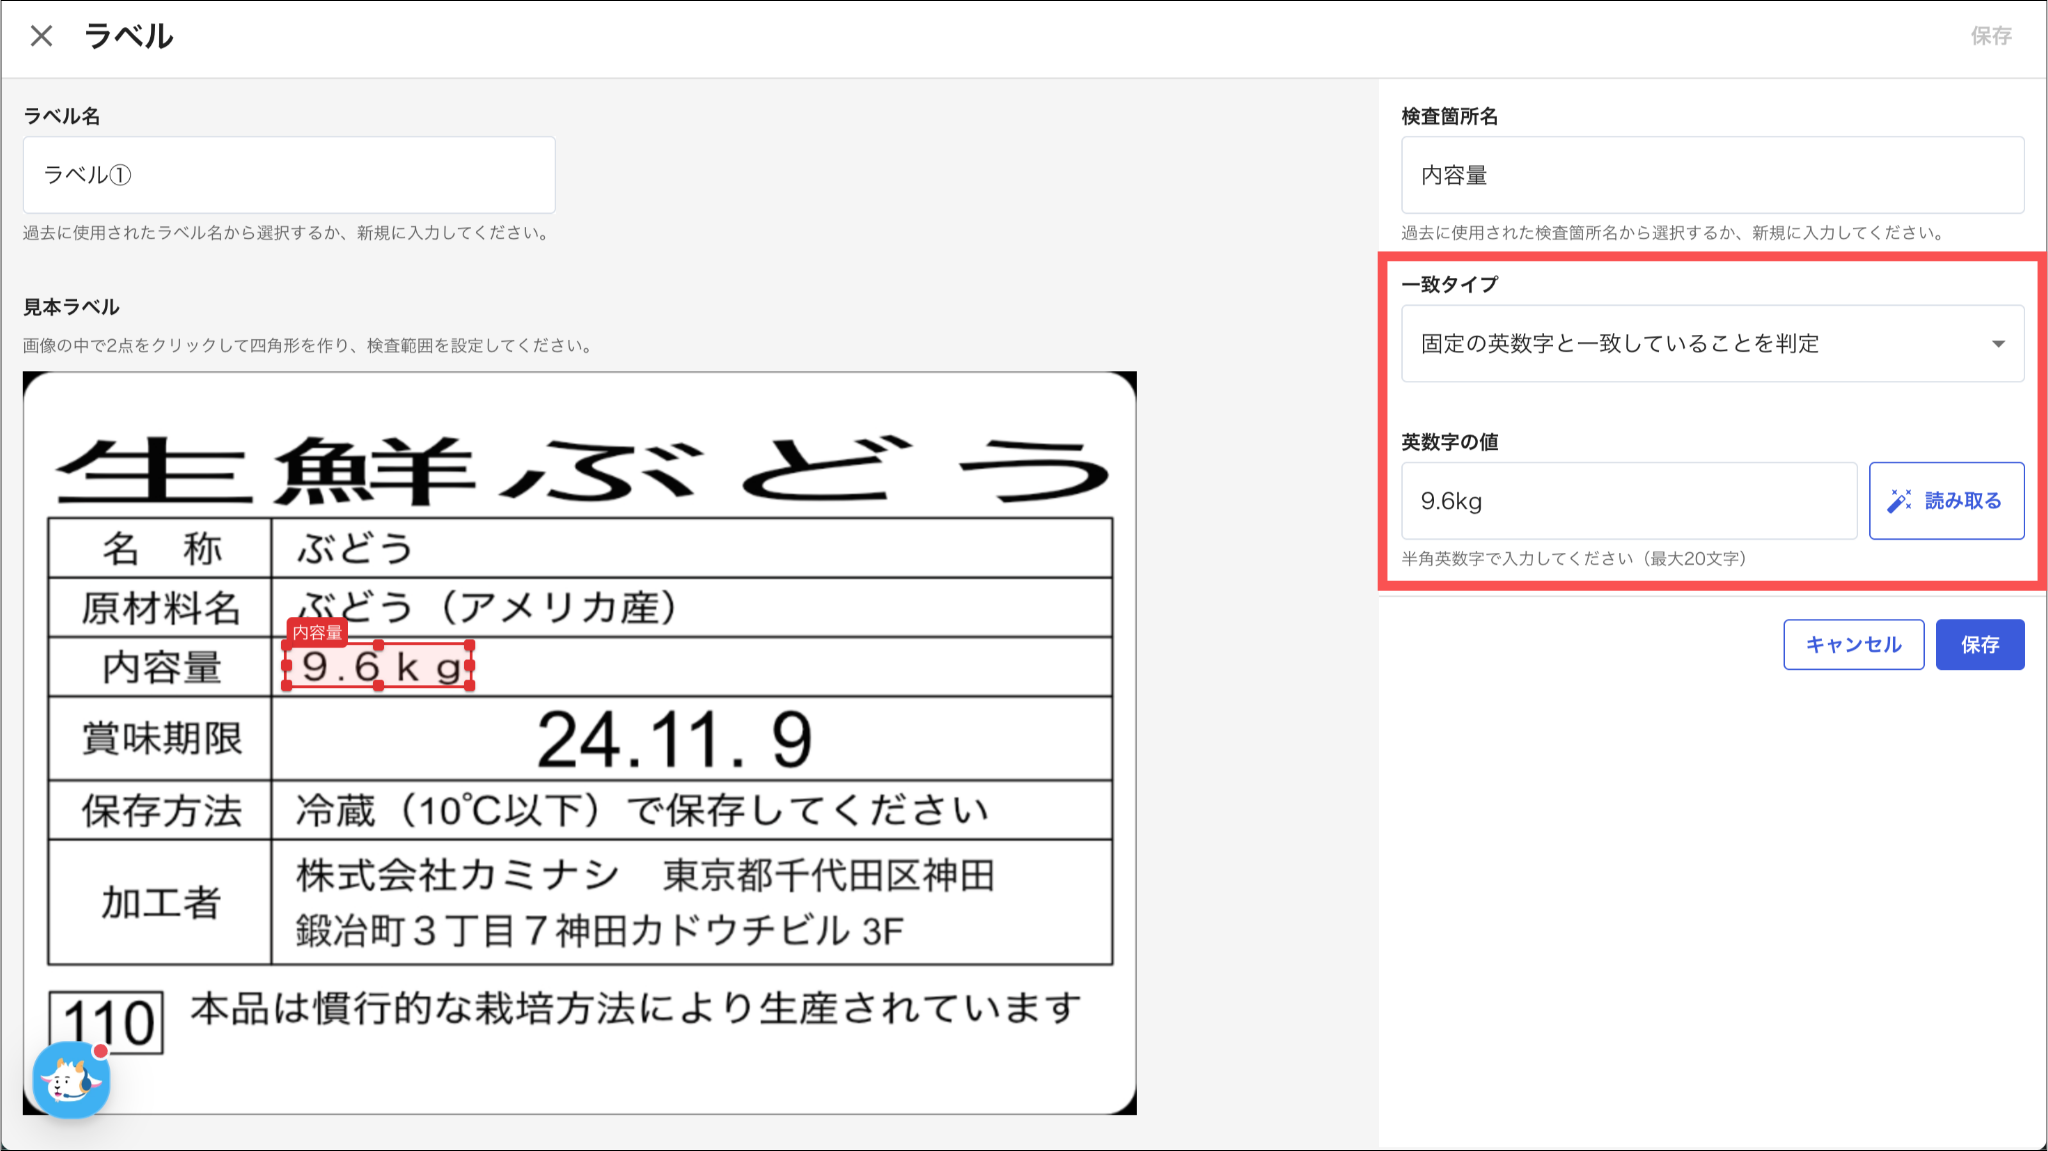Screen dimensions: 2048x1151
Task: Click the red 内容量 tag above selection
Action: pos(317,632)
